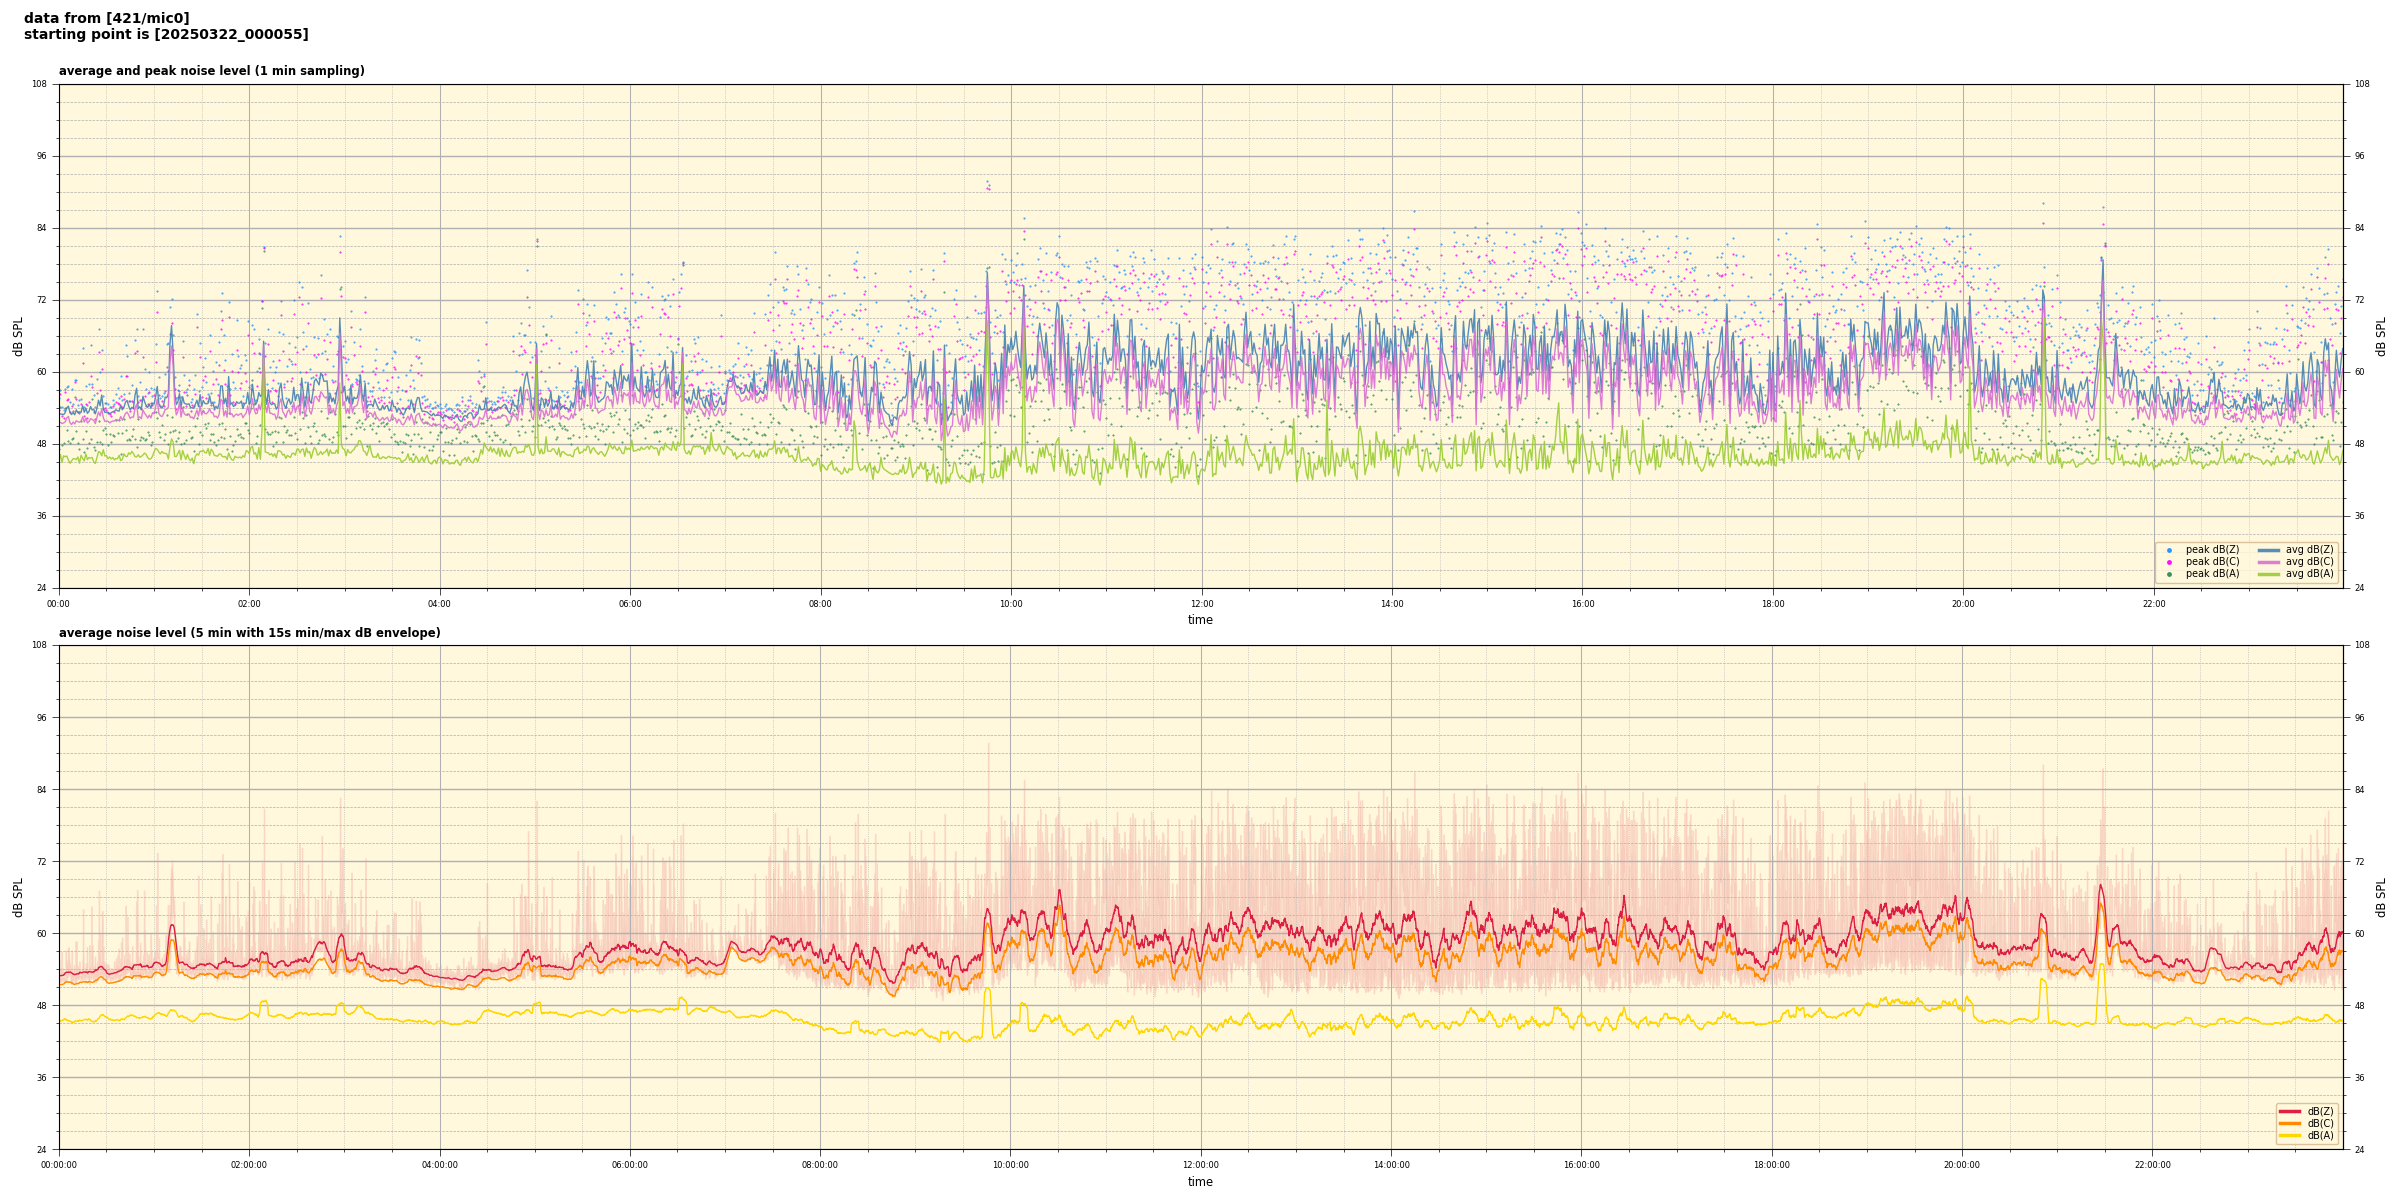Click orange dB(C) swatch in bottom legend
Screen dimensions: 2400x1200
point(2290,1123)
